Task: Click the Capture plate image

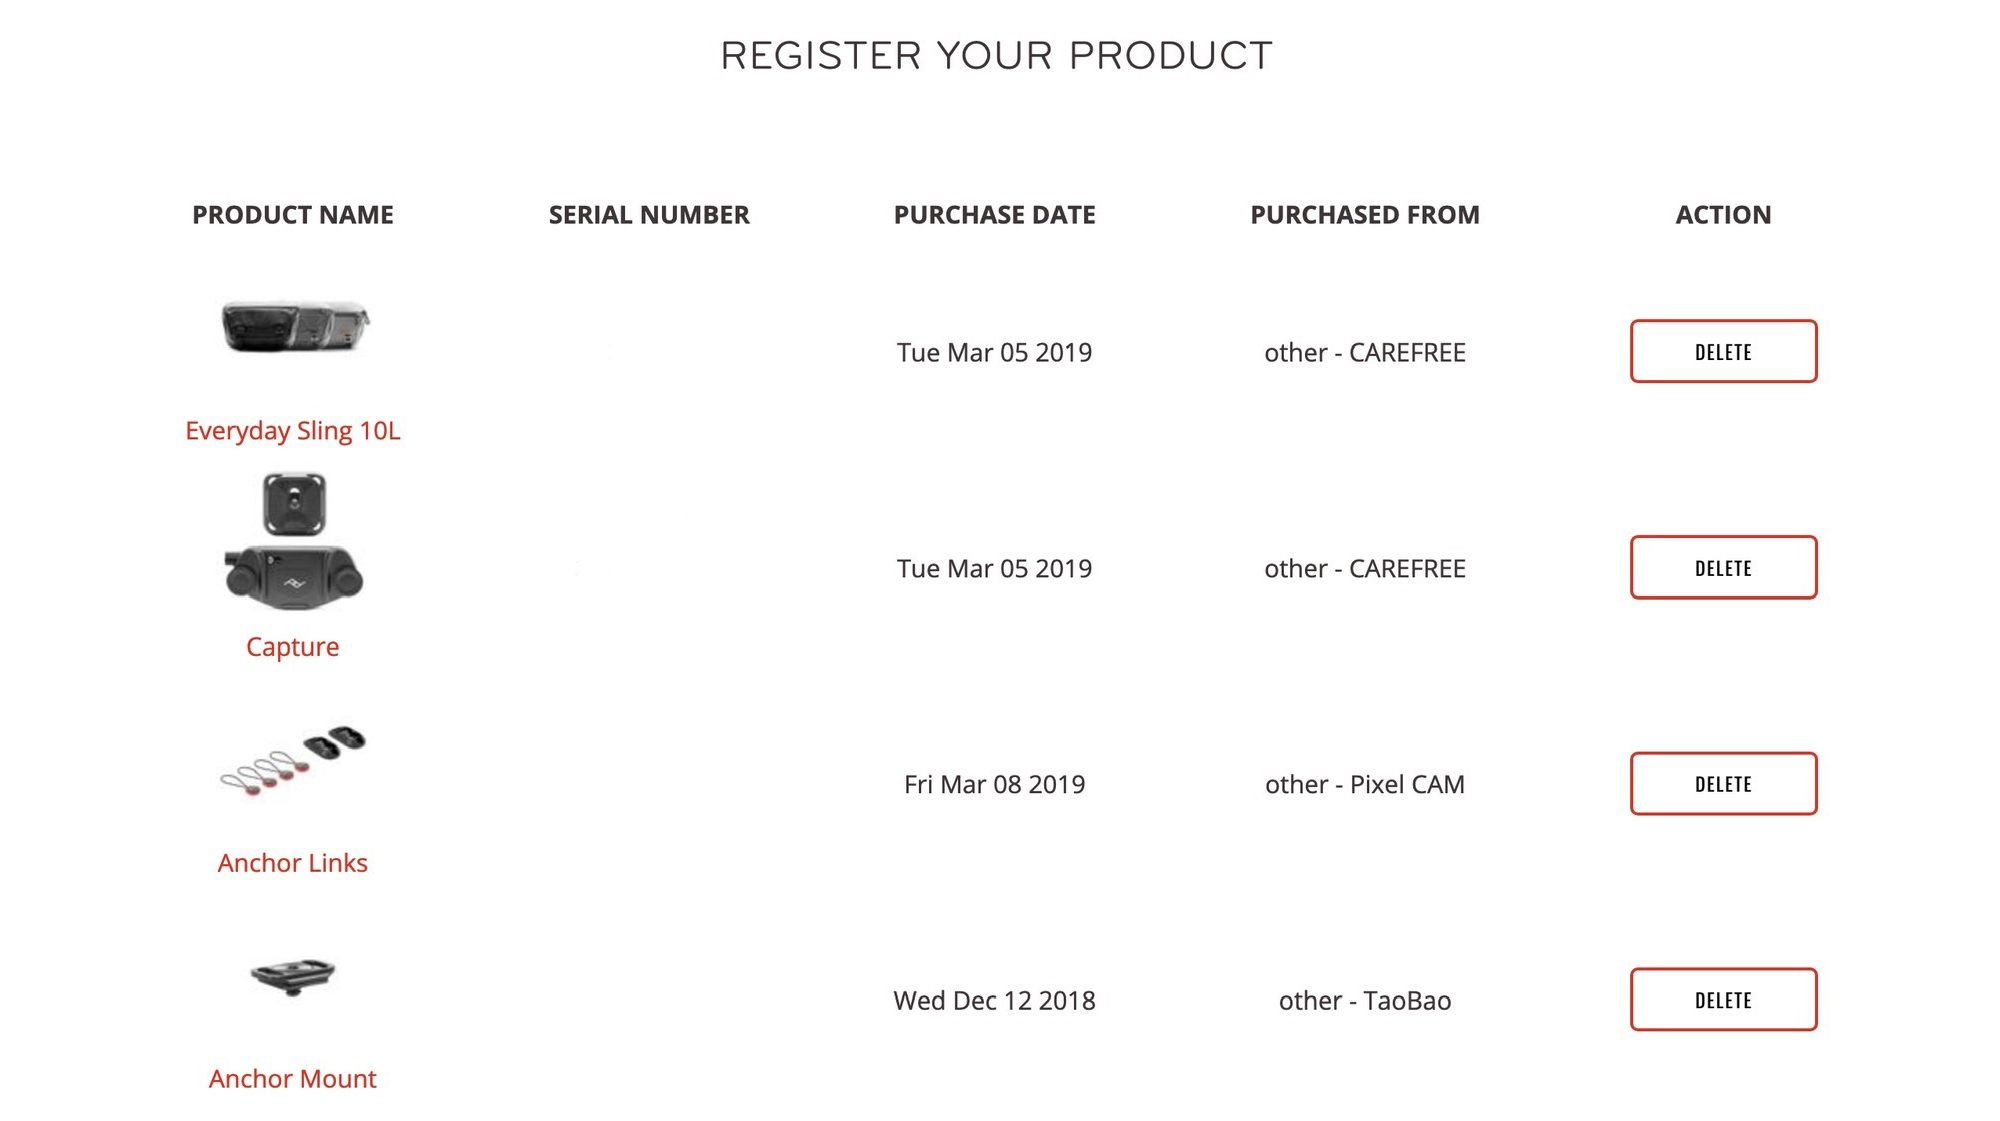Action: pyautogui.click(x=294, y=505)
